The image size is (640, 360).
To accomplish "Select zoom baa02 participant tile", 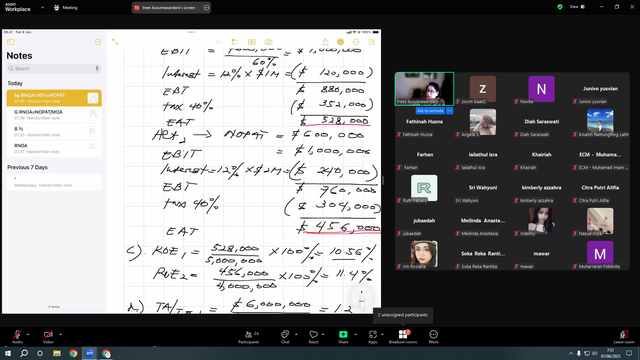I will 483,89.
